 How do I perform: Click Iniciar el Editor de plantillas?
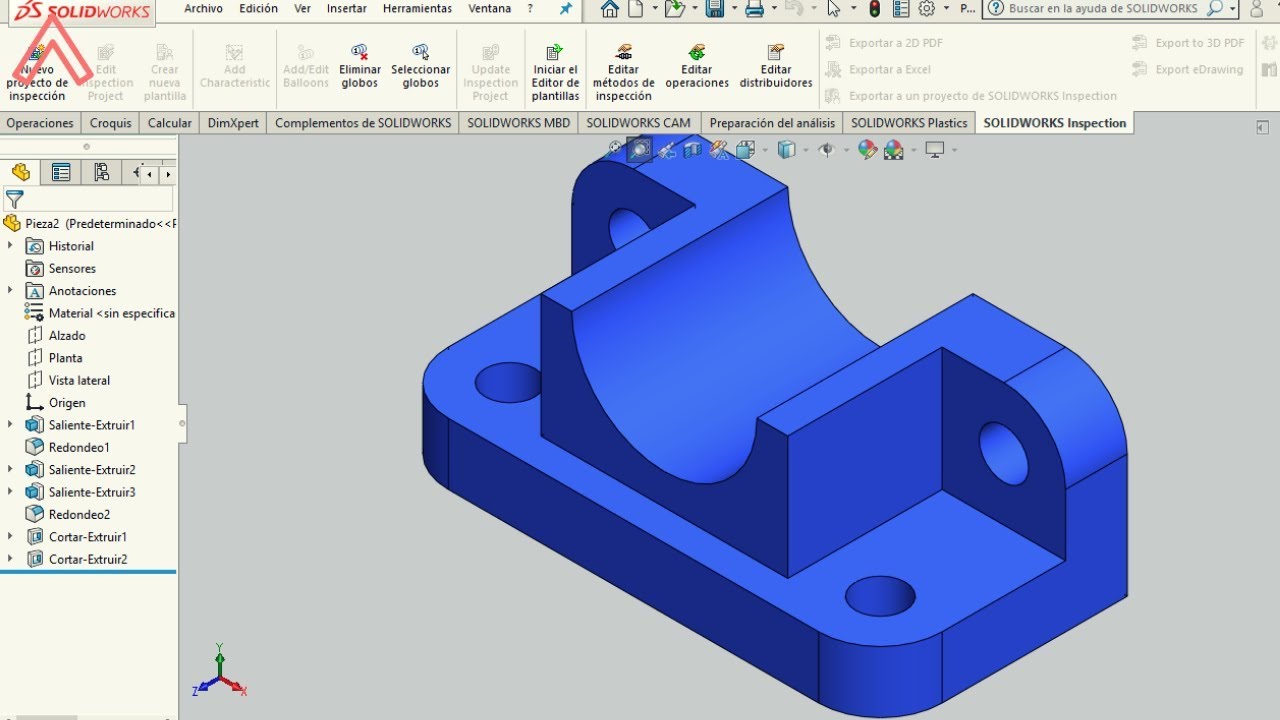555,72
